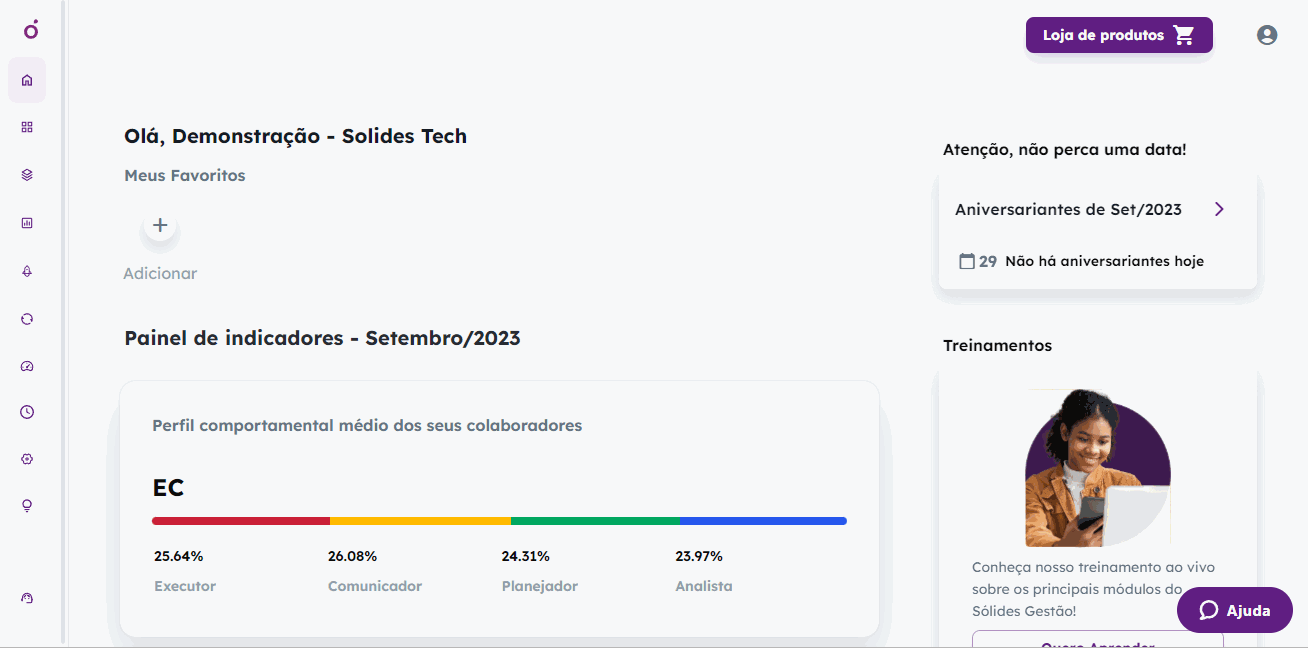1308x648 pixels.
Task: Click the headset support icon at sidebar bottom
Action: [x=27, y=598]
